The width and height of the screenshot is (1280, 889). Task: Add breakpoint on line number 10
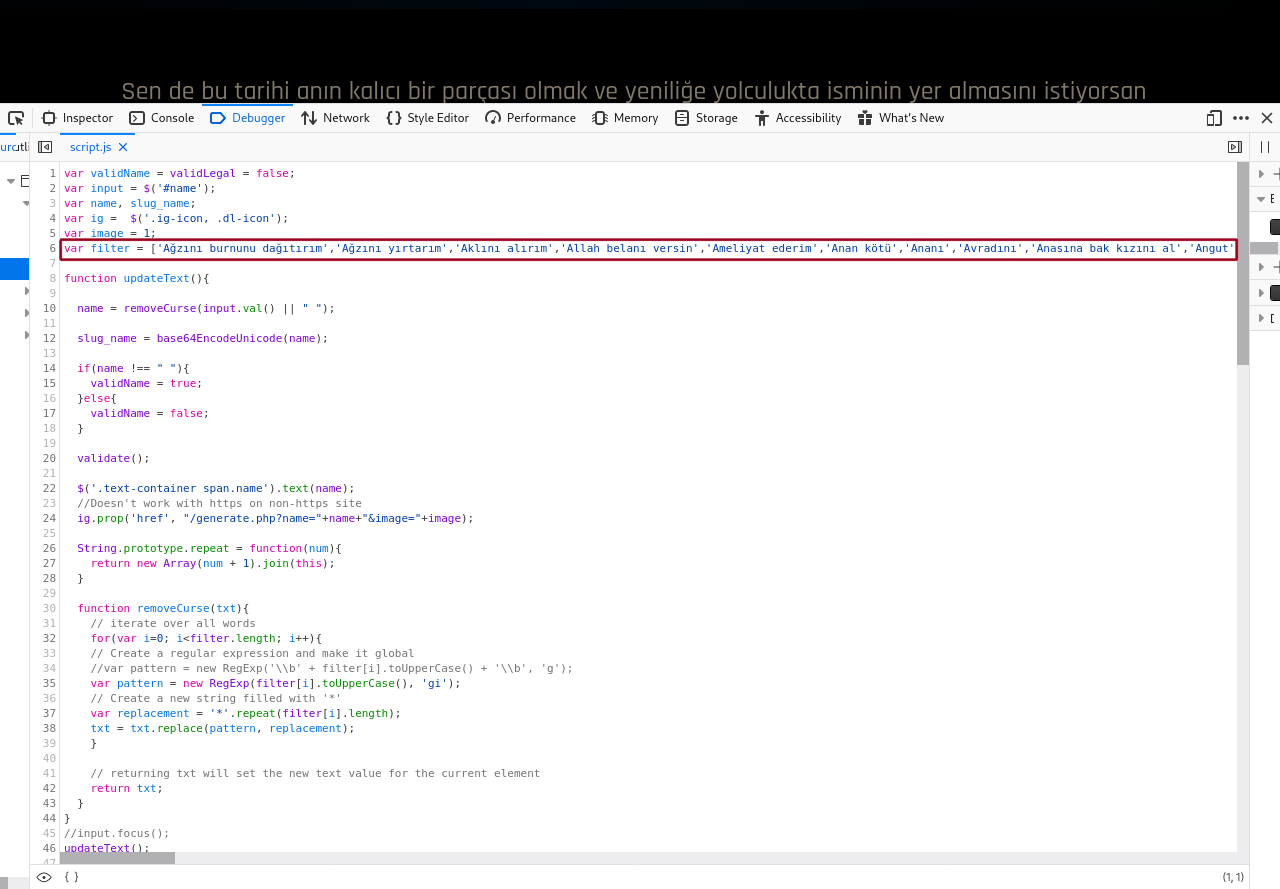tap(49, 308)
